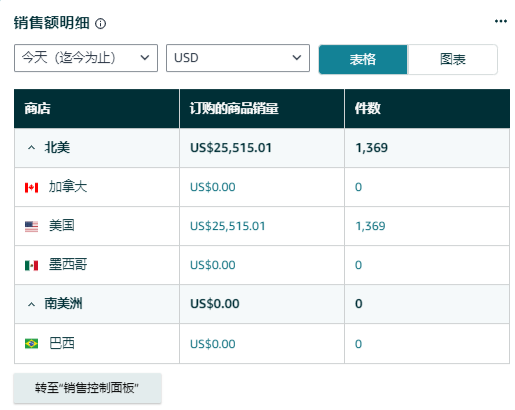
Task: Open the Brazil sales US$0.00 link
Action: point(213,344)
